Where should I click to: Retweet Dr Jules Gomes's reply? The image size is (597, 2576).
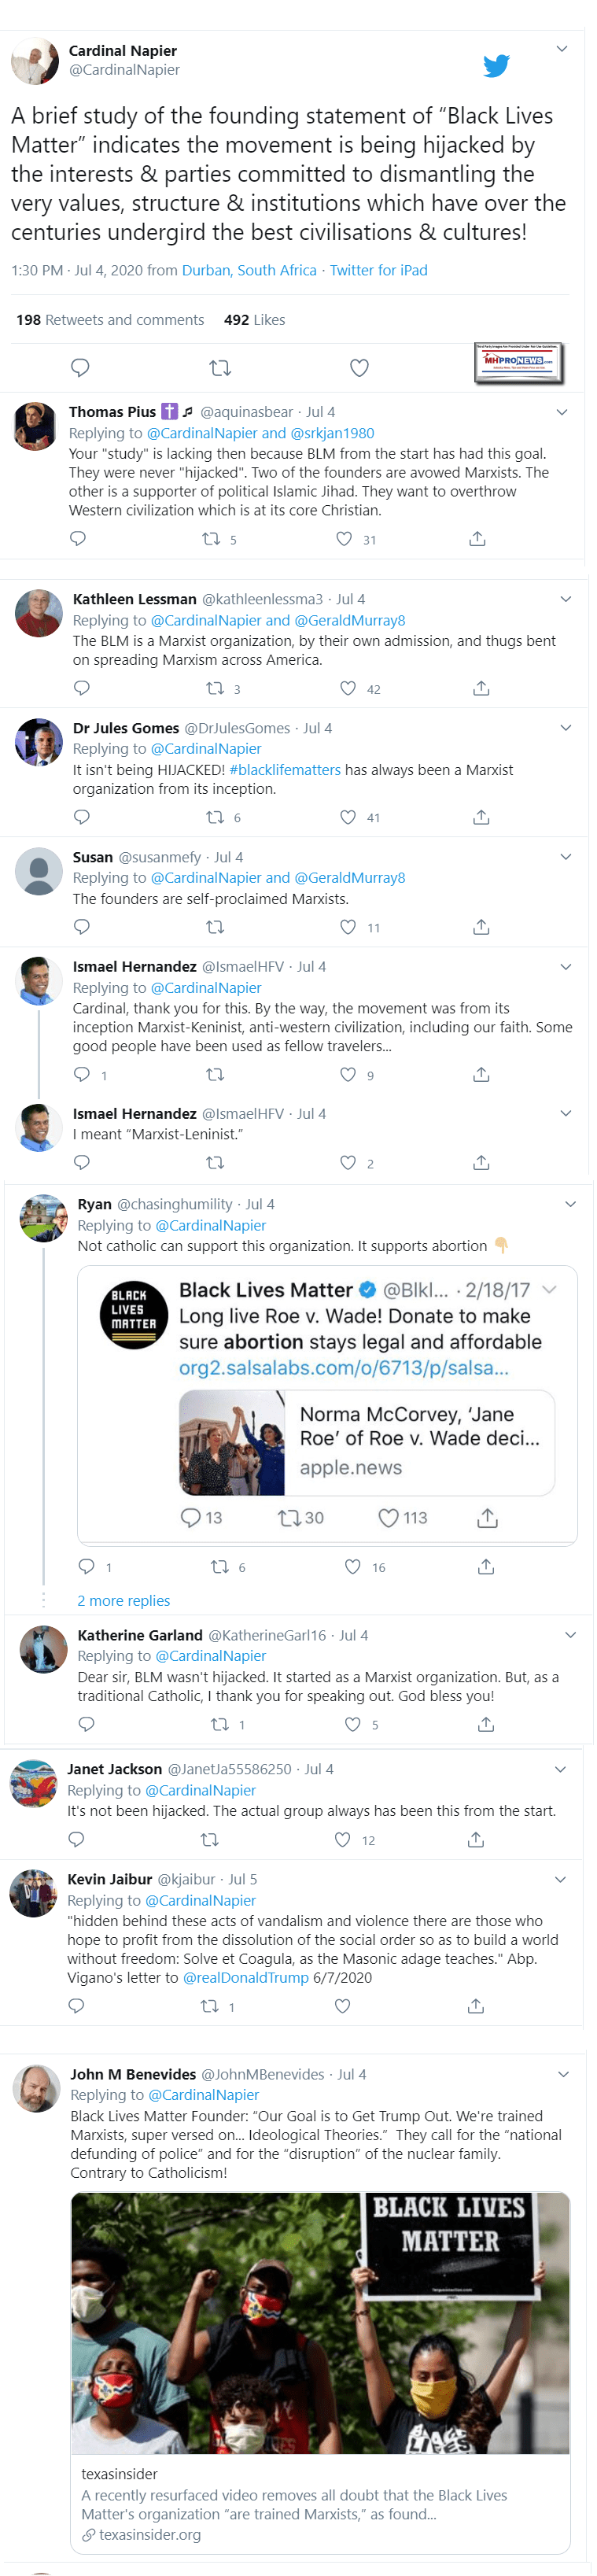pyautogui.click(x=215, y=817)
